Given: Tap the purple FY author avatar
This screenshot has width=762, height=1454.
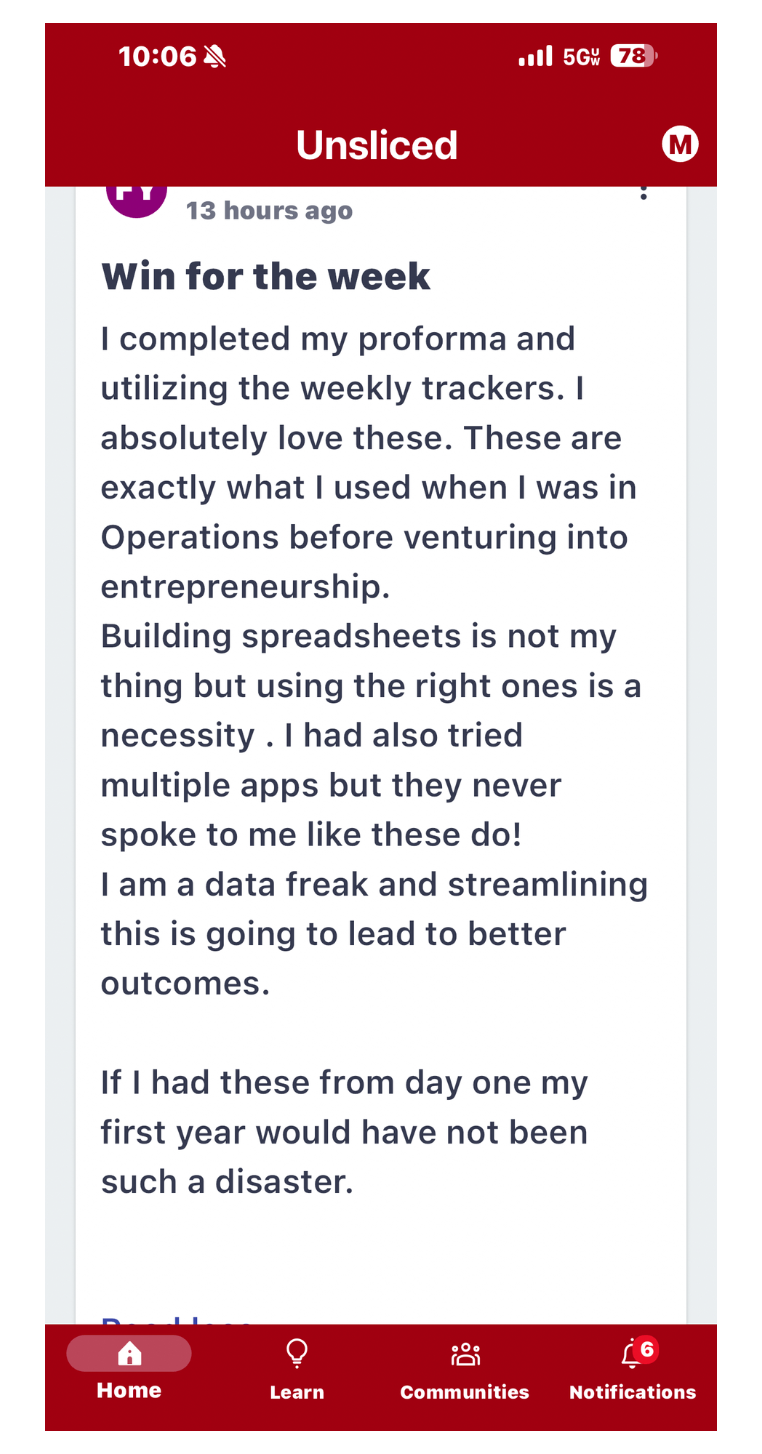Looking at the screenshot, I should click(x=136, y=197).
